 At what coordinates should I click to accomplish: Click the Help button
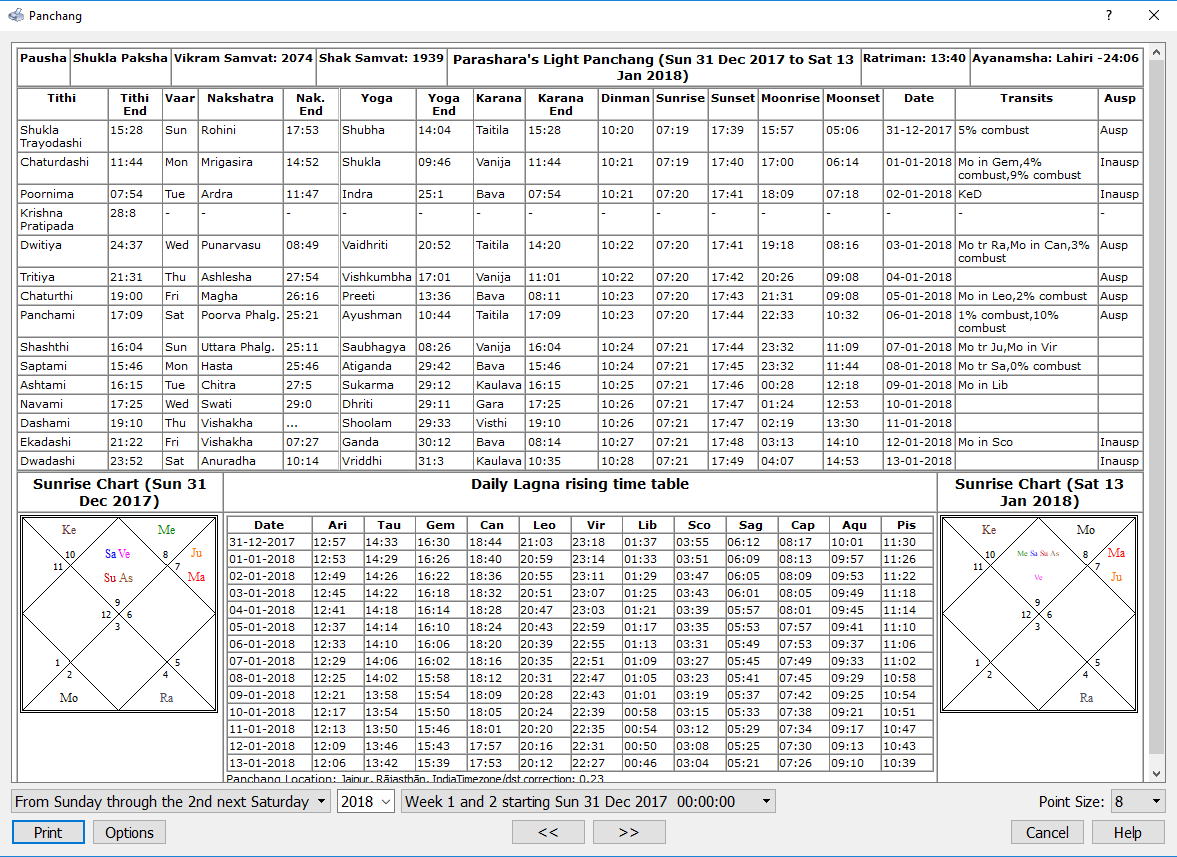coord(1127,832)
